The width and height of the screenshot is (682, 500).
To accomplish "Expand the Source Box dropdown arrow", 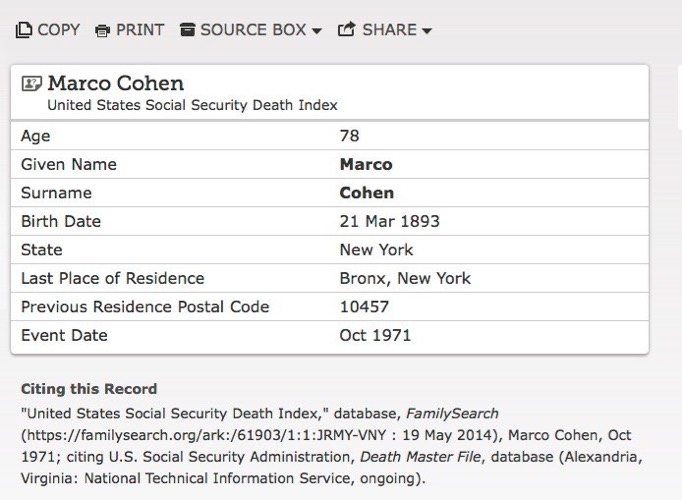I will click(x=317, y=31).
